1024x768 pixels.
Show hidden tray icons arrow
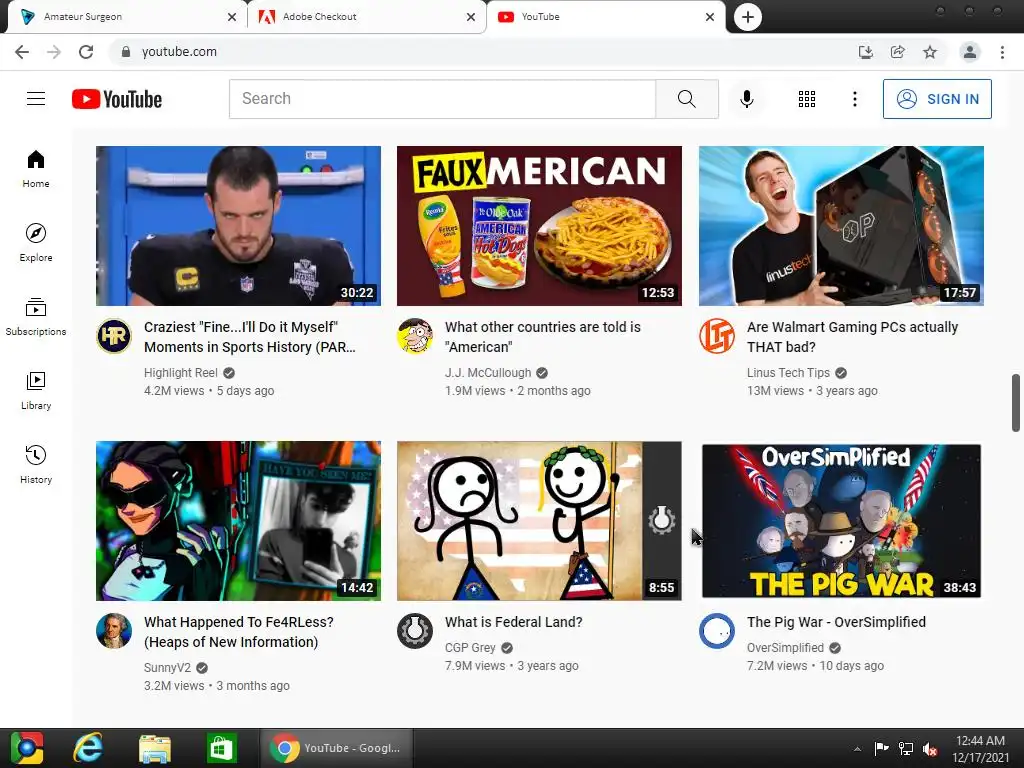[857, 749]
